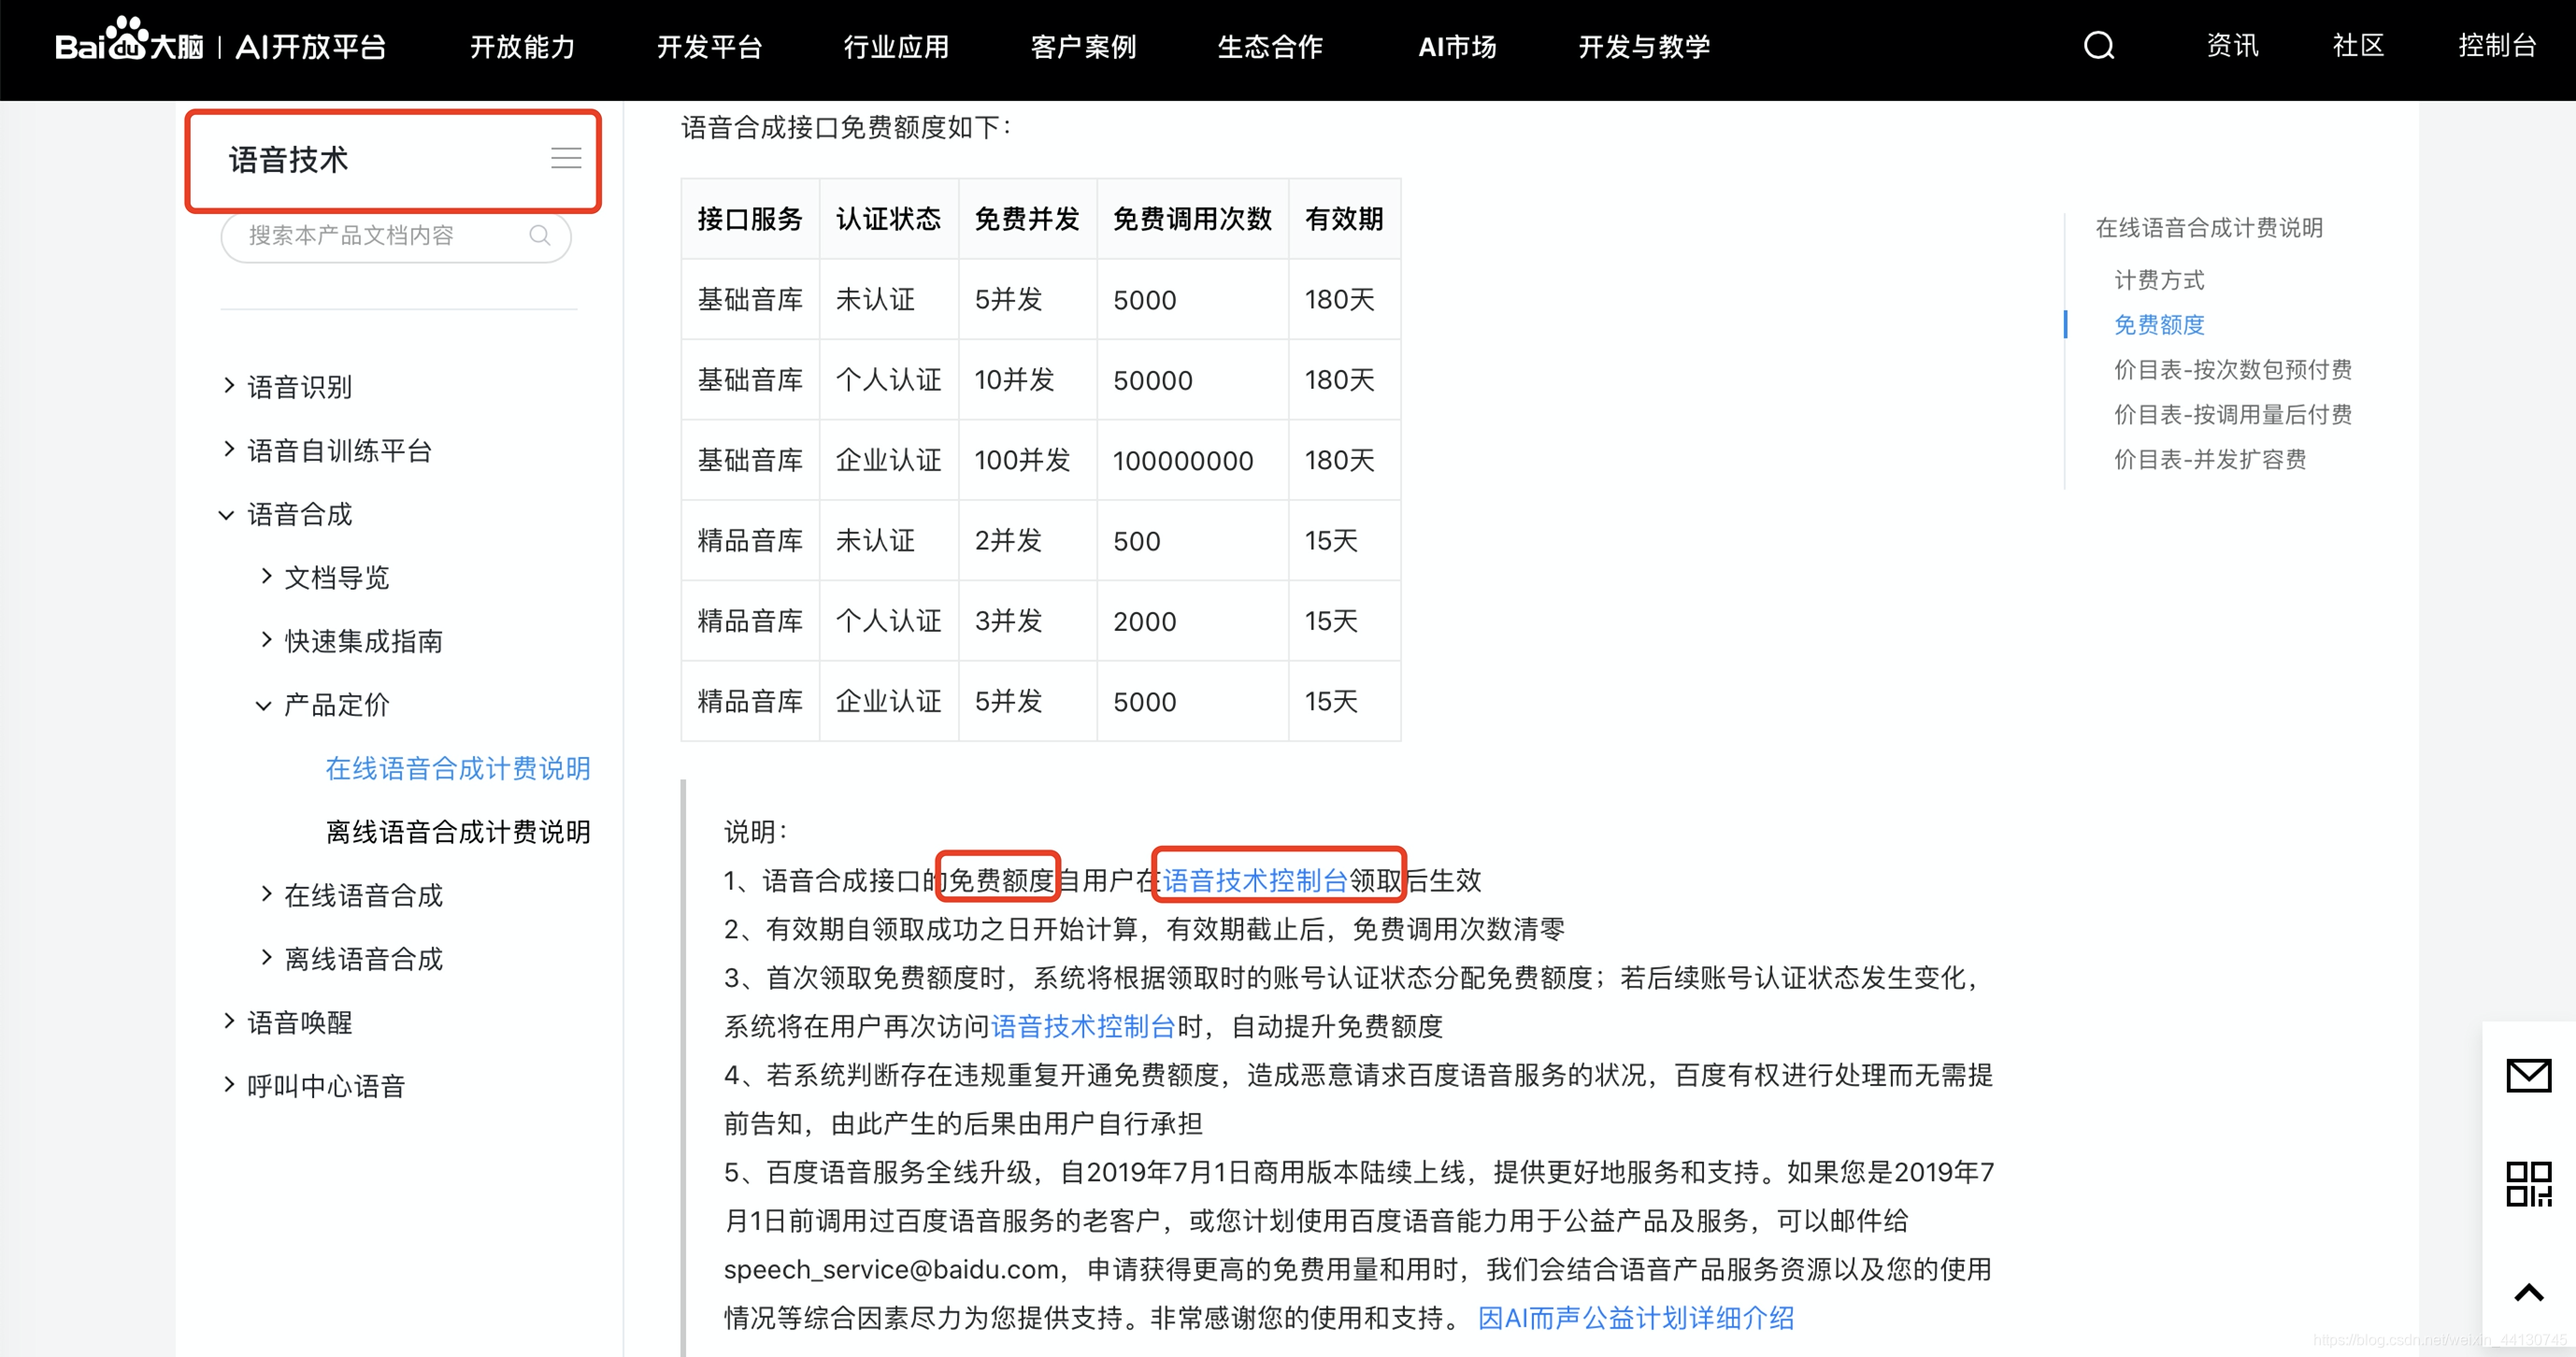Click the magnifier icon in docs search box
2576x1357 pixels.
(540, 235)
